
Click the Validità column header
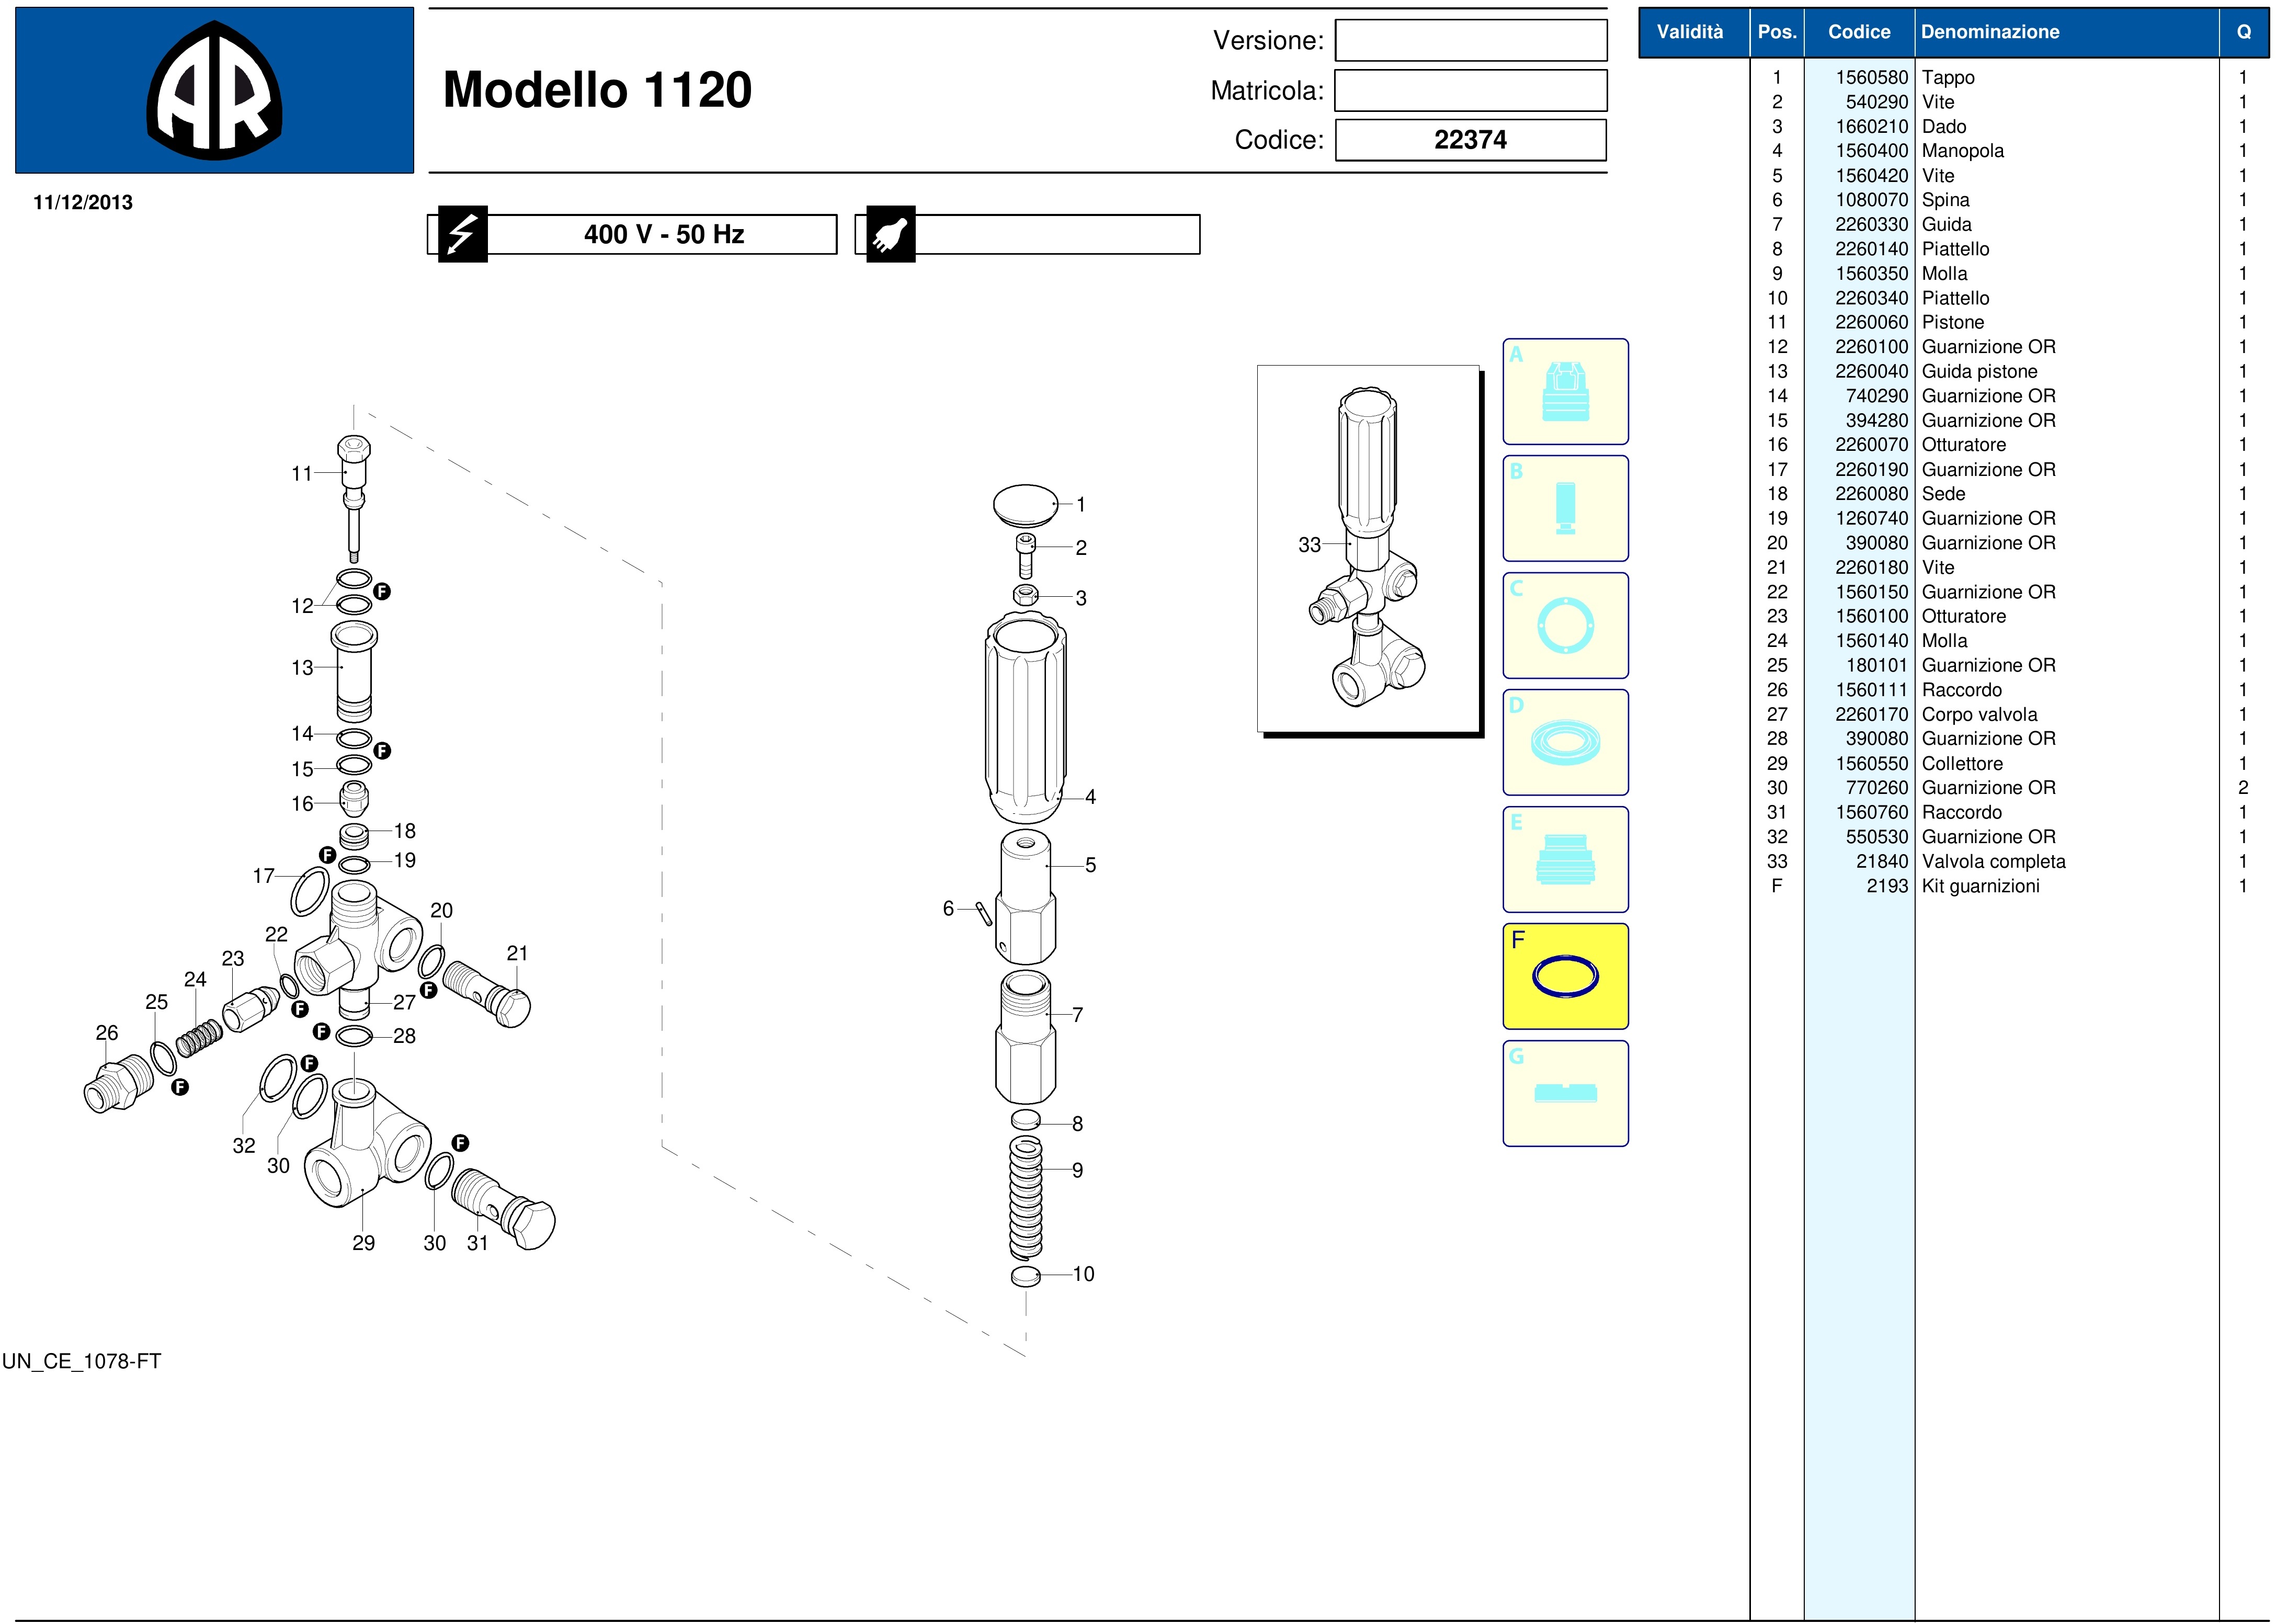point(1689,32)
